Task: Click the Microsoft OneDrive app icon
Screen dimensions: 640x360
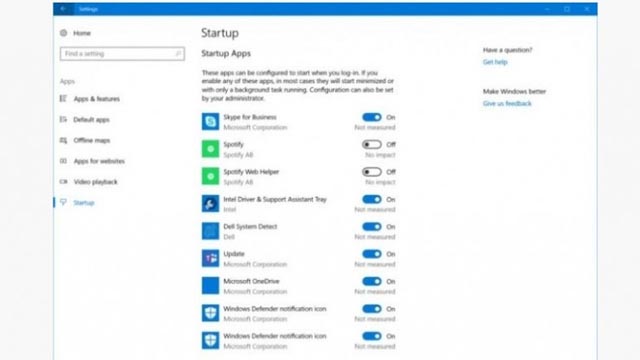Action: click(x=210, y=286)
